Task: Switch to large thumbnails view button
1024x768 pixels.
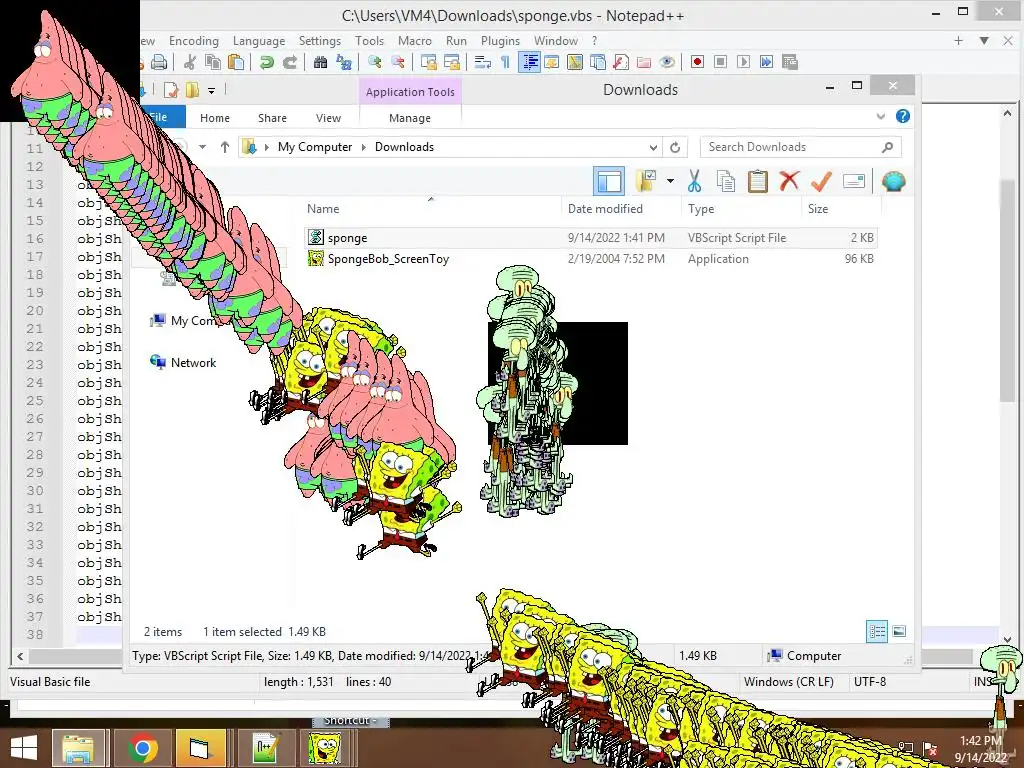Action: (x=899, y=631)
